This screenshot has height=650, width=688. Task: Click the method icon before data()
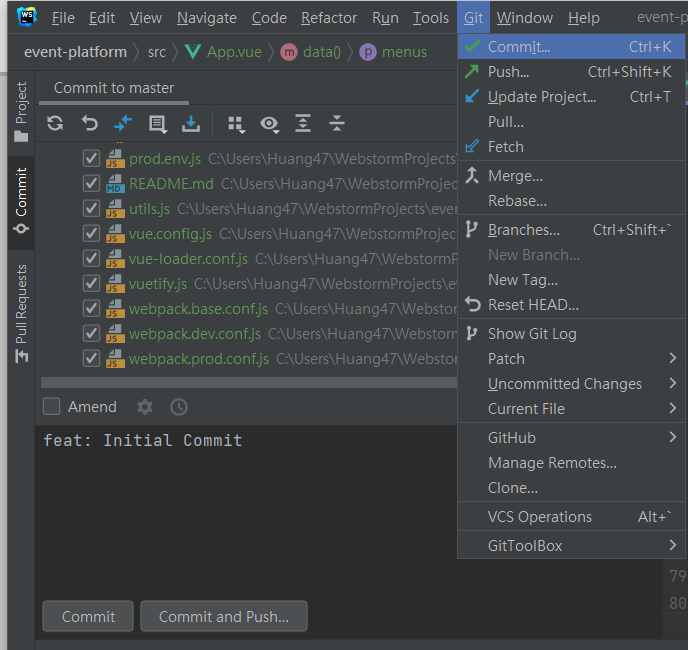pyautogui.click(x=289, y=52)
